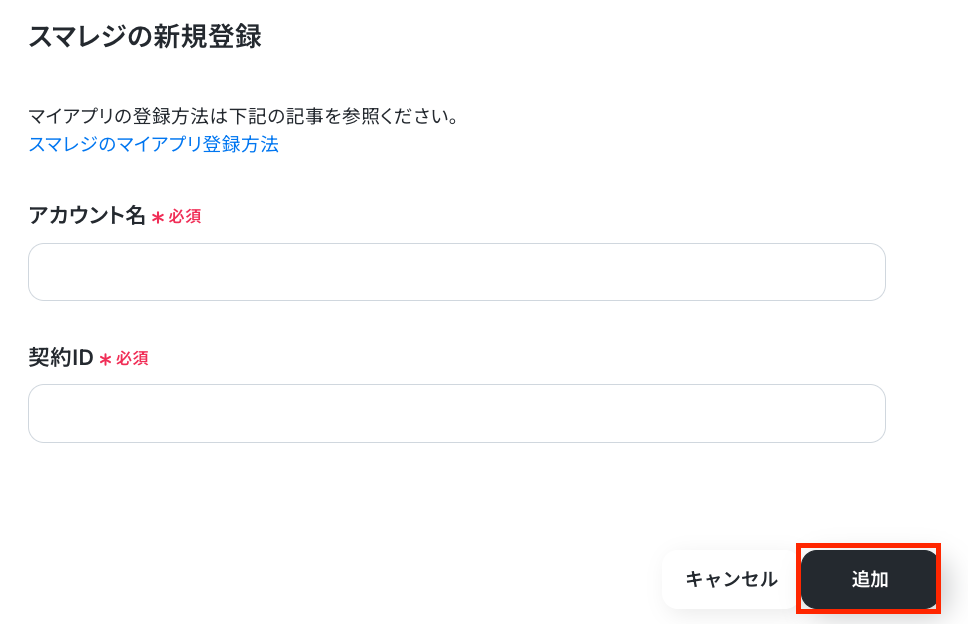This screenshot has height=624, width=968.
Task: Click the マイアプリの登録方法 instruction text
Action: tap(243, 116)
